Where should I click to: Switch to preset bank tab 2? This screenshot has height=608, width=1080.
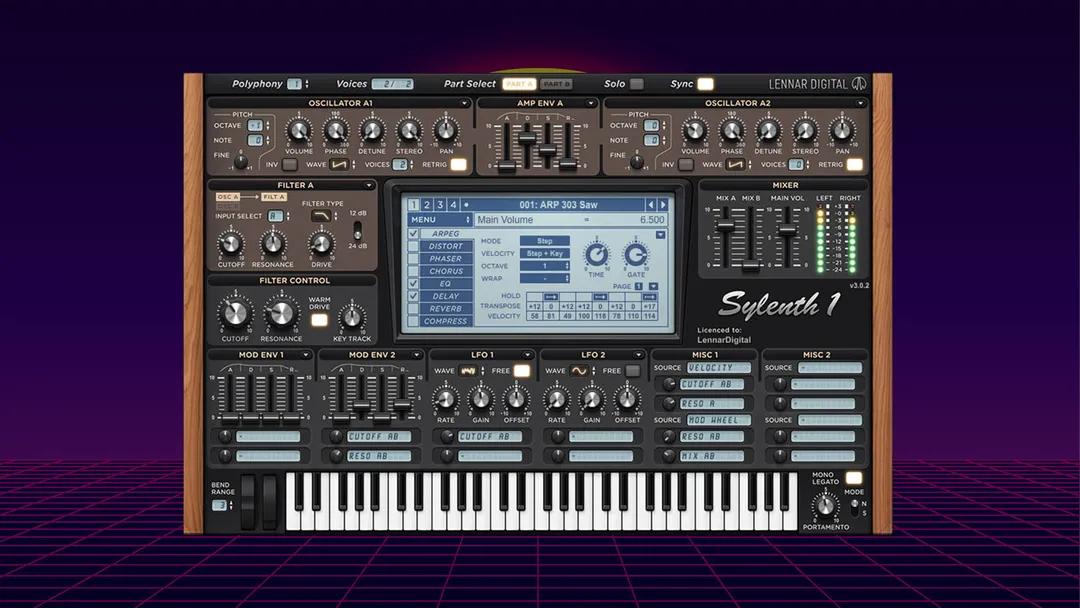pos(426,205)
